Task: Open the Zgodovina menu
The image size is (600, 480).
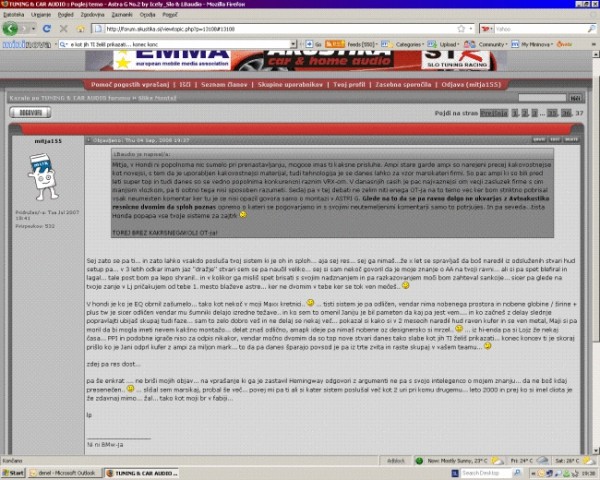Action: tap(92, 15)
